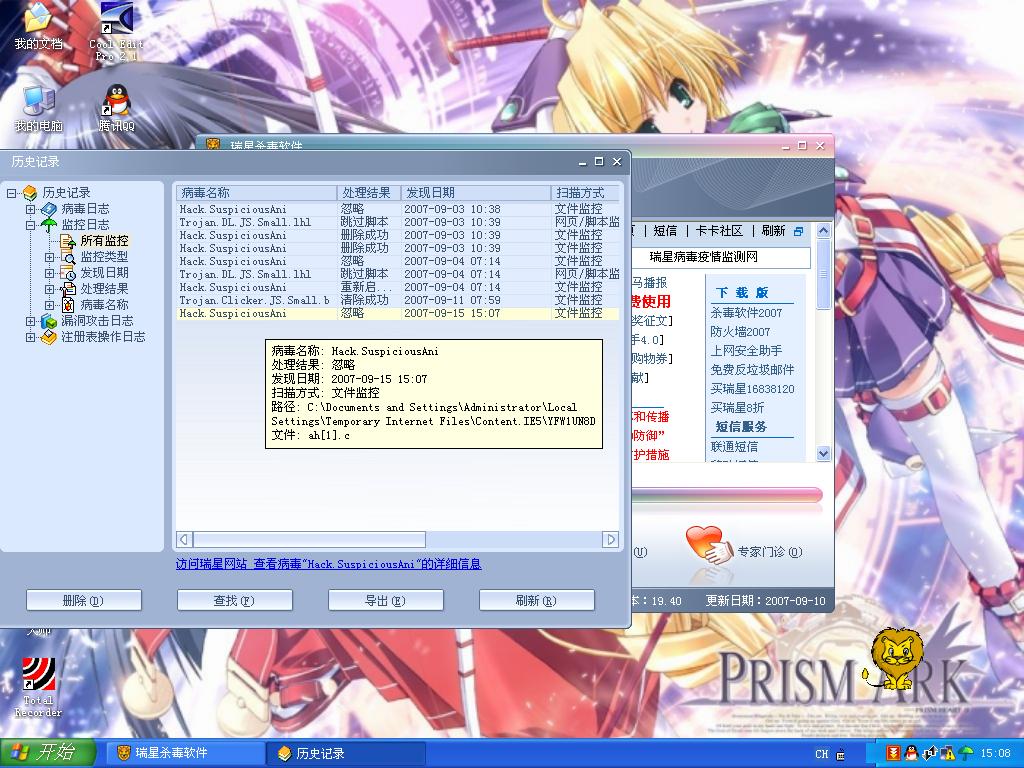Click the 处理结果 tree icon
The height and width of the screenshot is (768, 1024).
pyautogui.click(x=68, y=289)
